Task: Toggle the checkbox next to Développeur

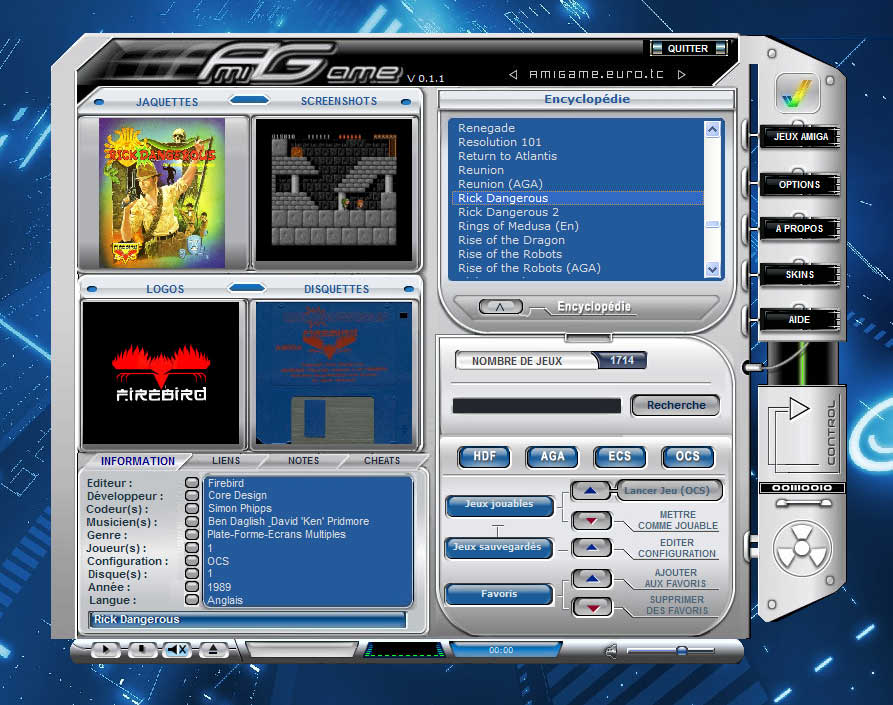Action: coord(192,495)
